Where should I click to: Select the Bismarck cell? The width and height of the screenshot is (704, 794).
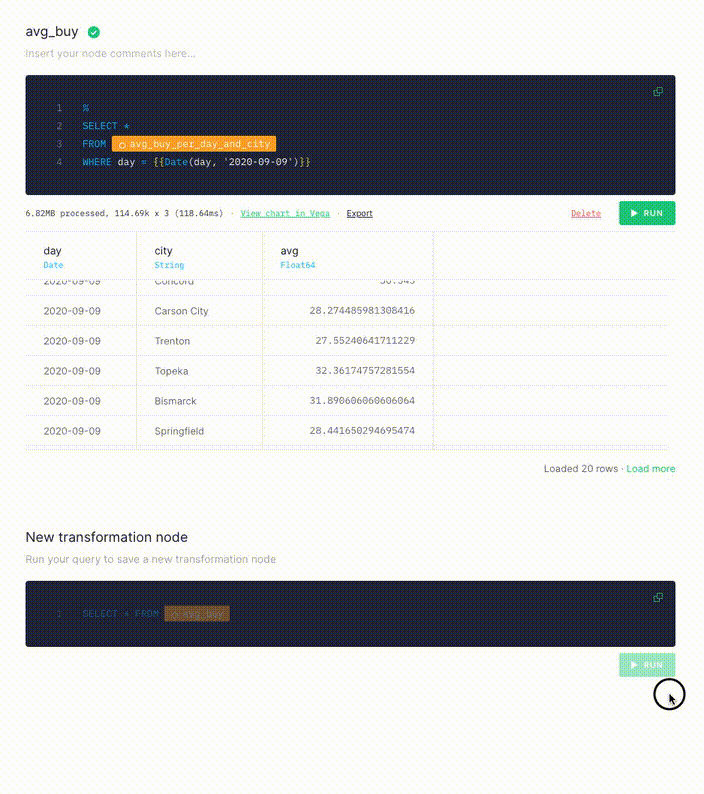(x=175, y=401)
